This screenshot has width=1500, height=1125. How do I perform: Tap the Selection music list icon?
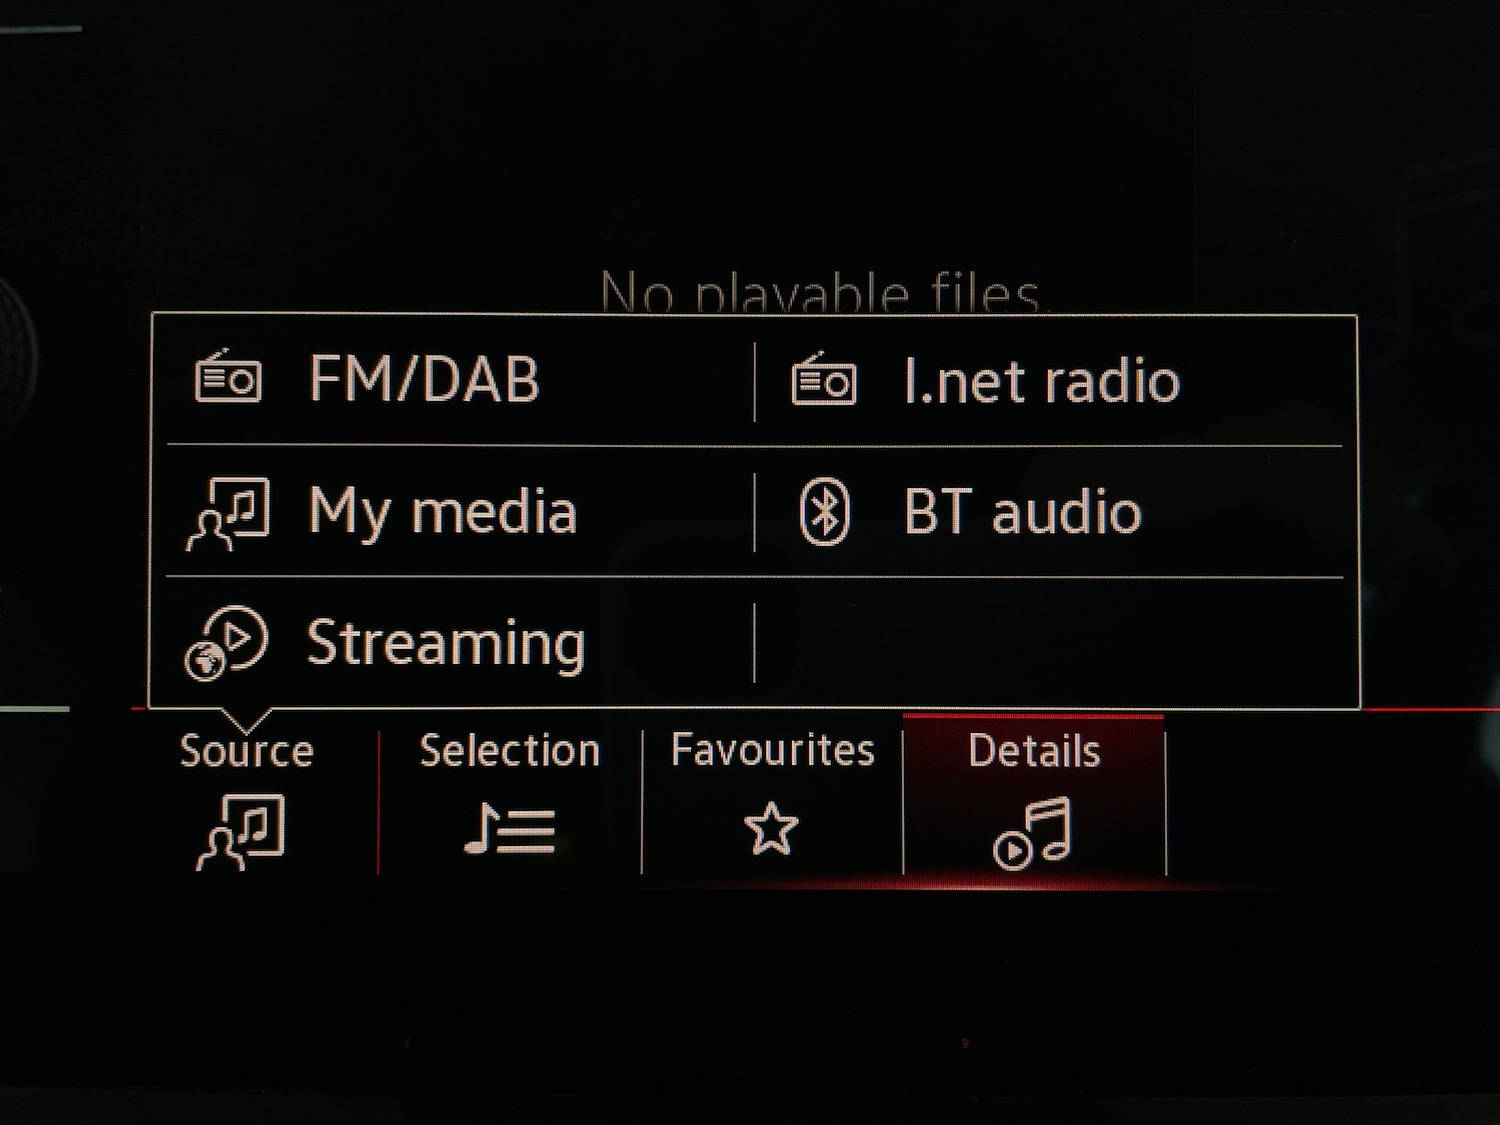pos(510,830)
